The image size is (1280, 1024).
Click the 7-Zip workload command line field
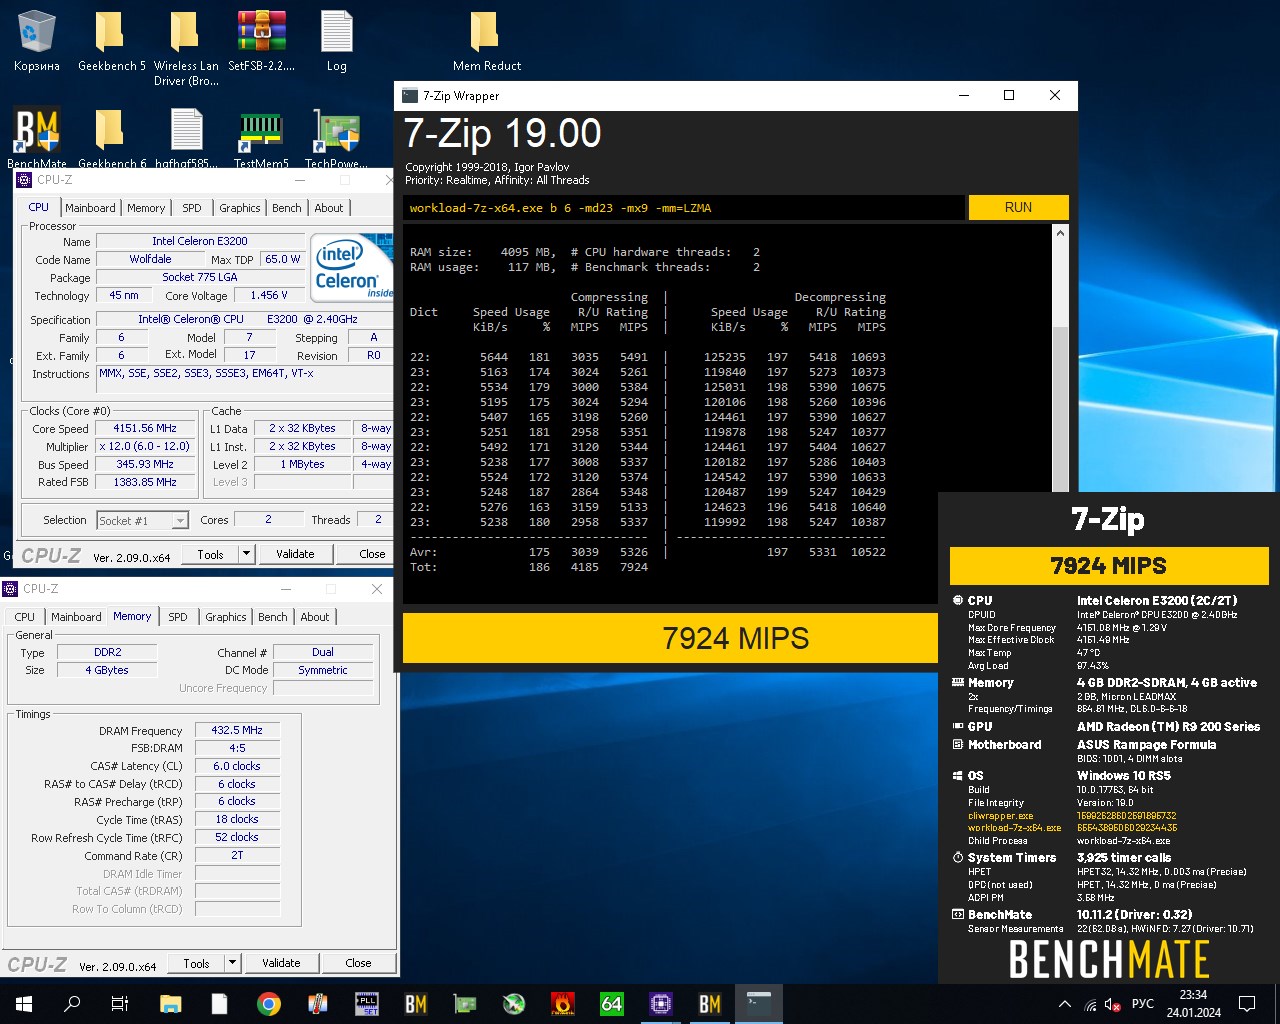pyautogui.click(x=684, y=207)
